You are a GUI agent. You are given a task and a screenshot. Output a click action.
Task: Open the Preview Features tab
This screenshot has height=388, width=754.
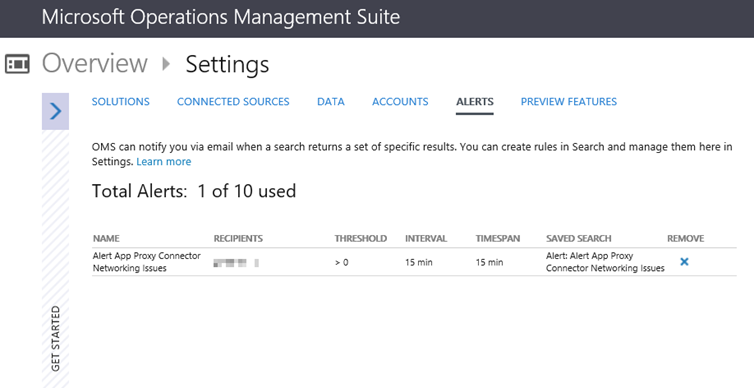click(x=569, y=101)
